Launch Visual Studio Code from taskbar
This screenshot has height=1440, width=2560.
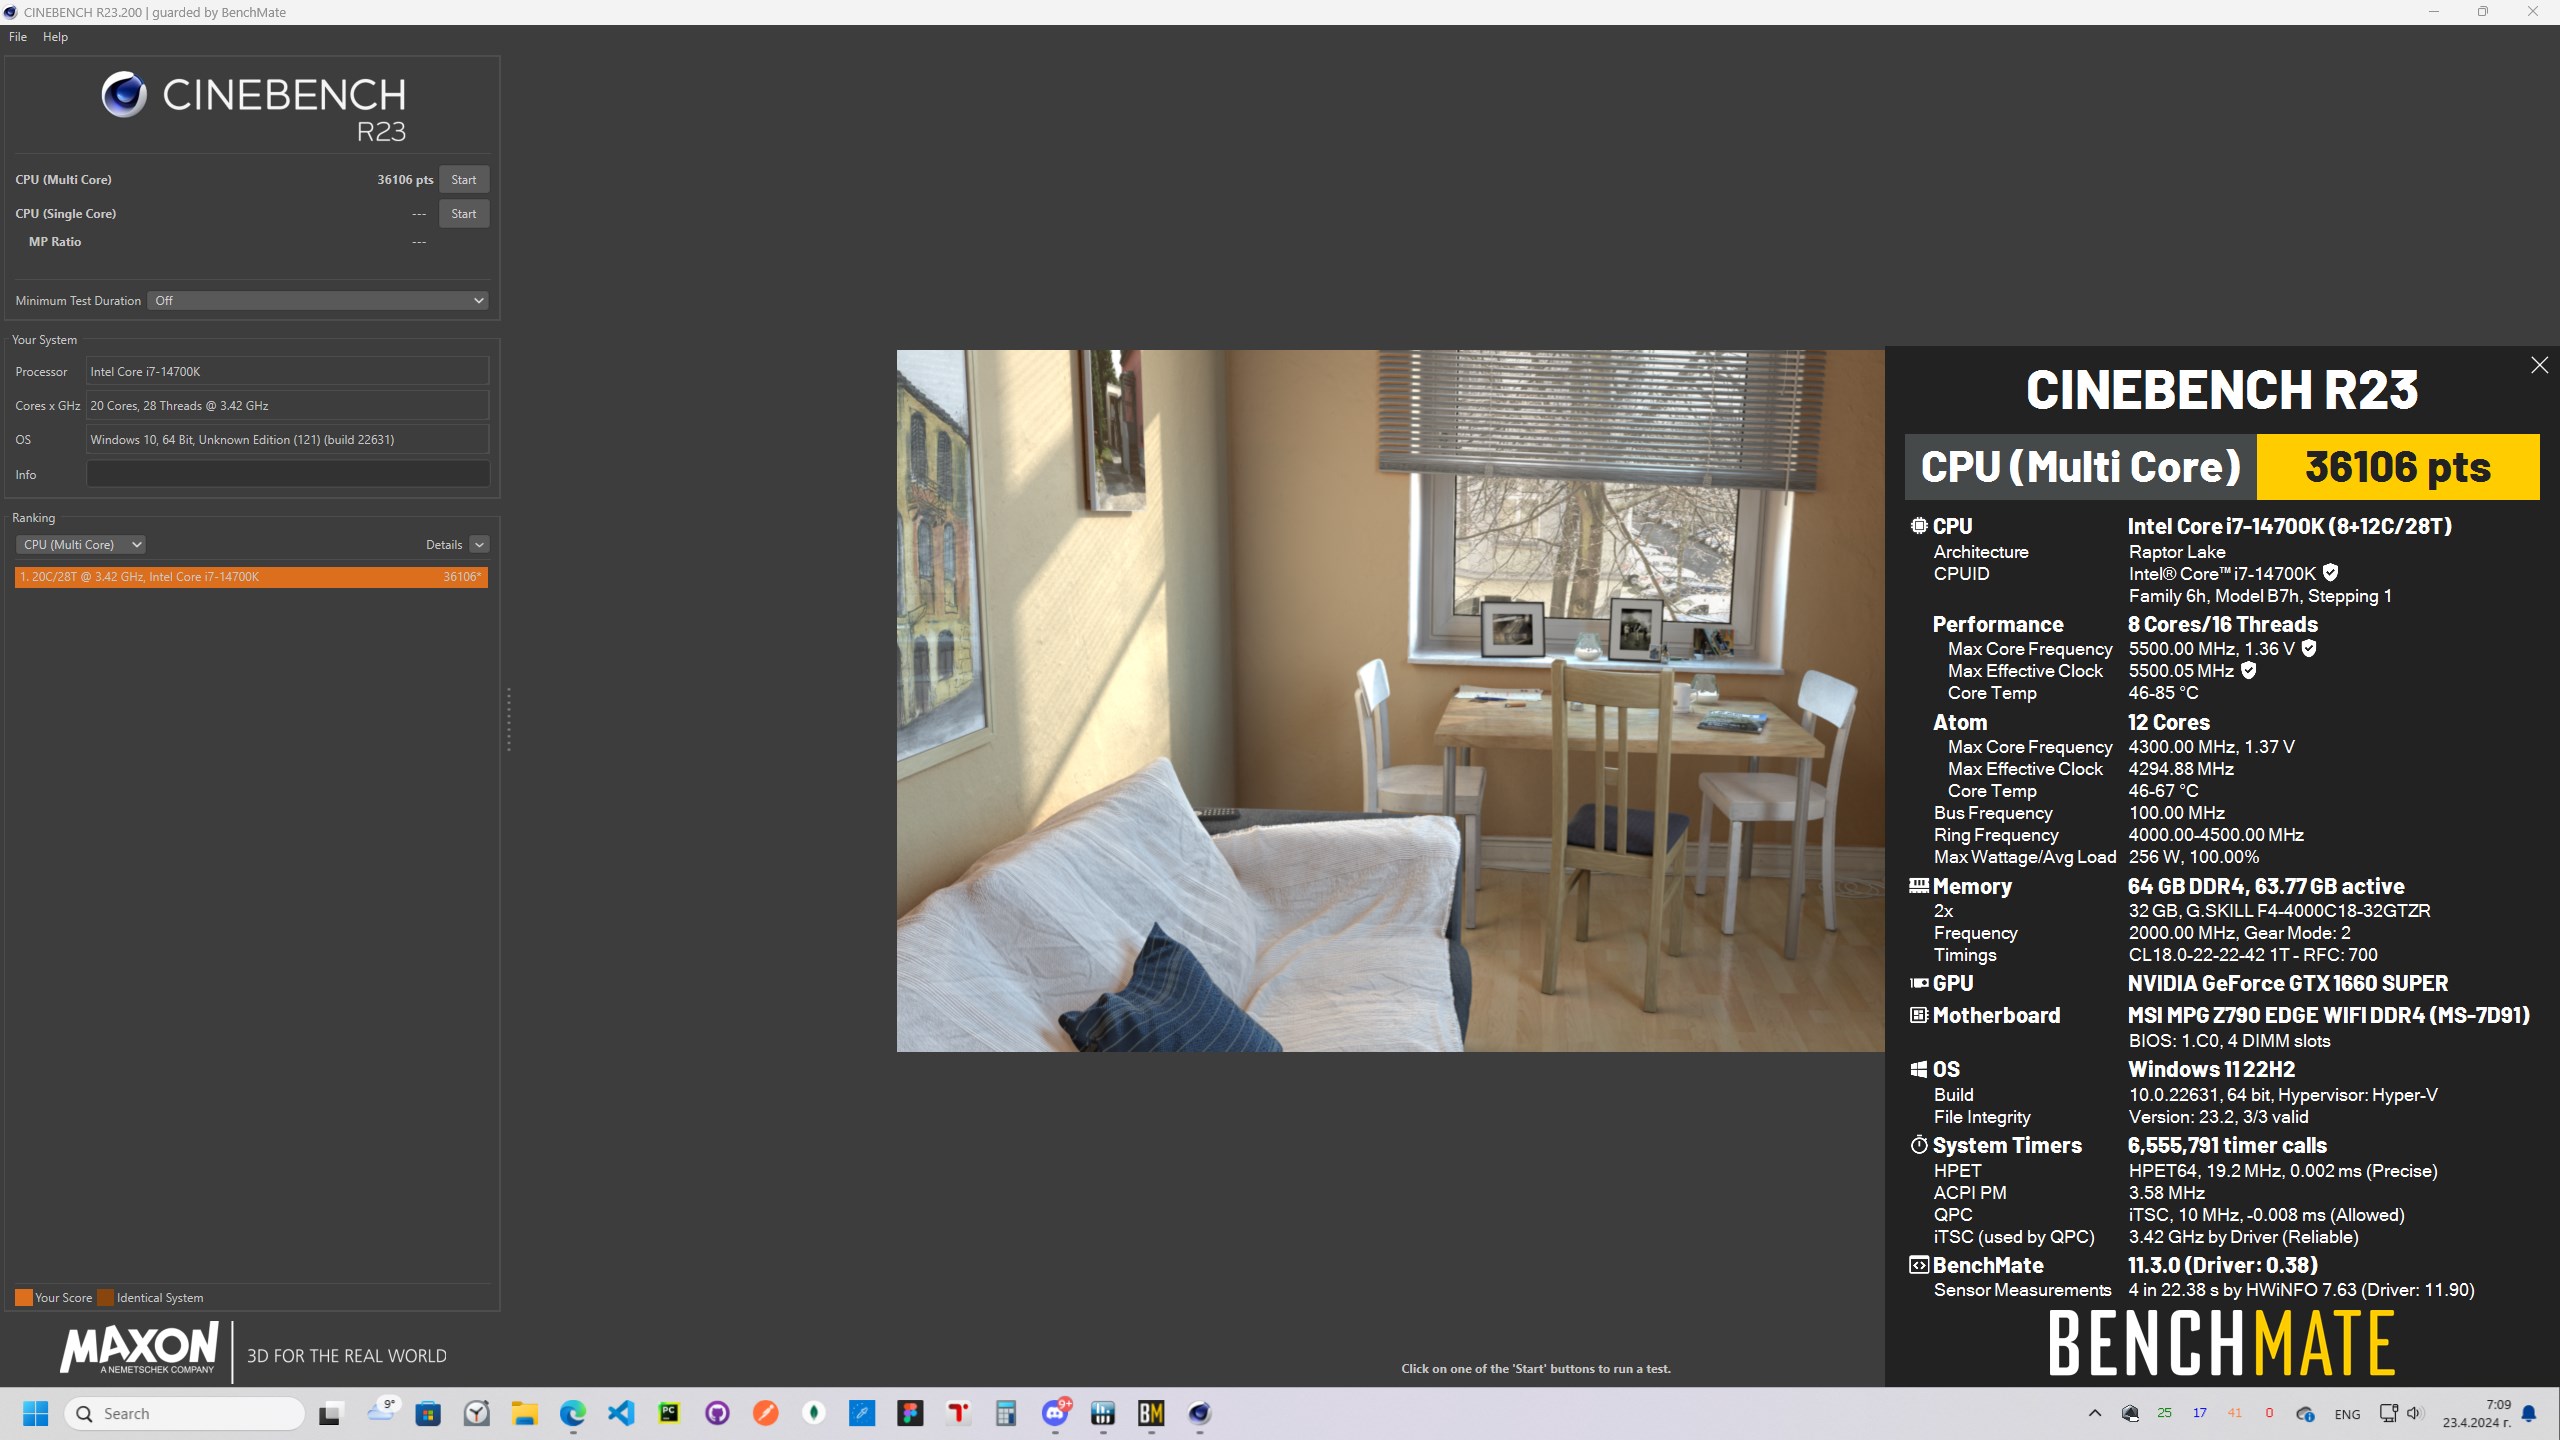click(621, 1414)
